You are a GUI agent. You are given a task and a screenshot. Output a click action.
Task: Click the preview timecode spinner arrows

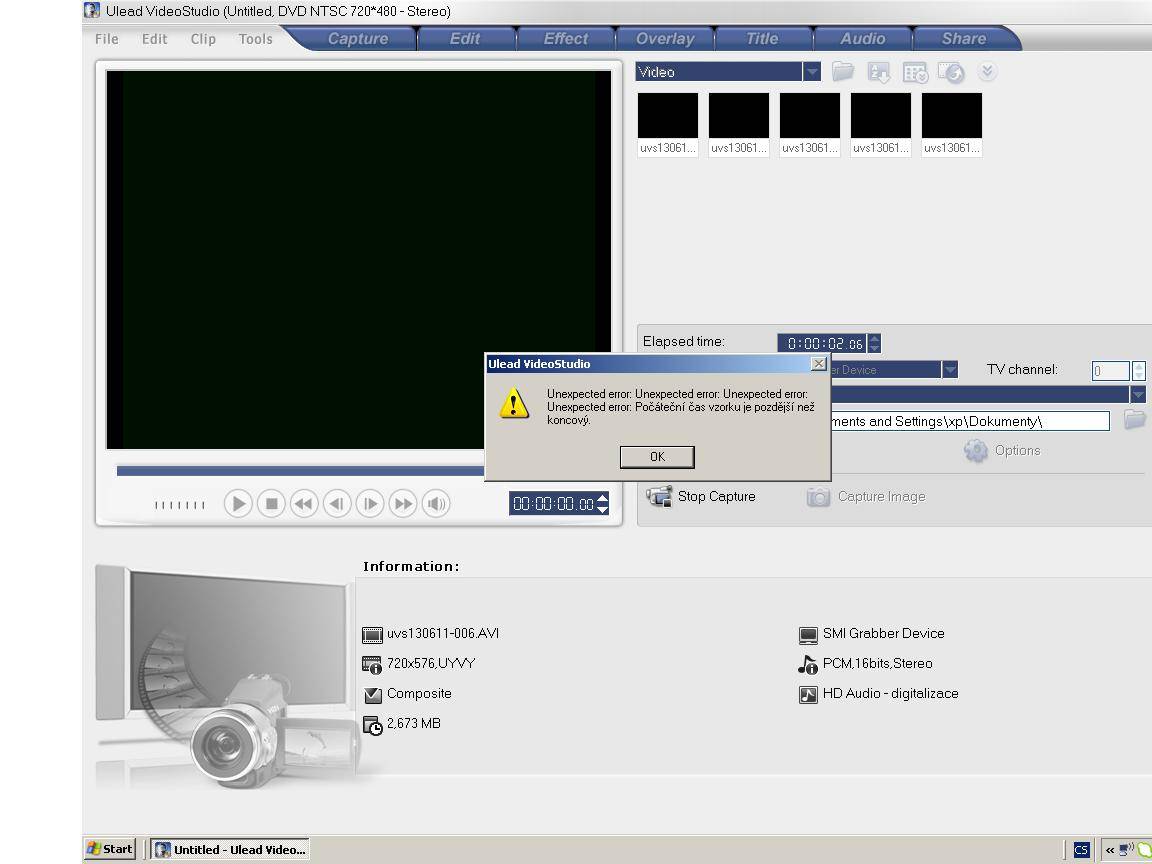tap(602, 504)
